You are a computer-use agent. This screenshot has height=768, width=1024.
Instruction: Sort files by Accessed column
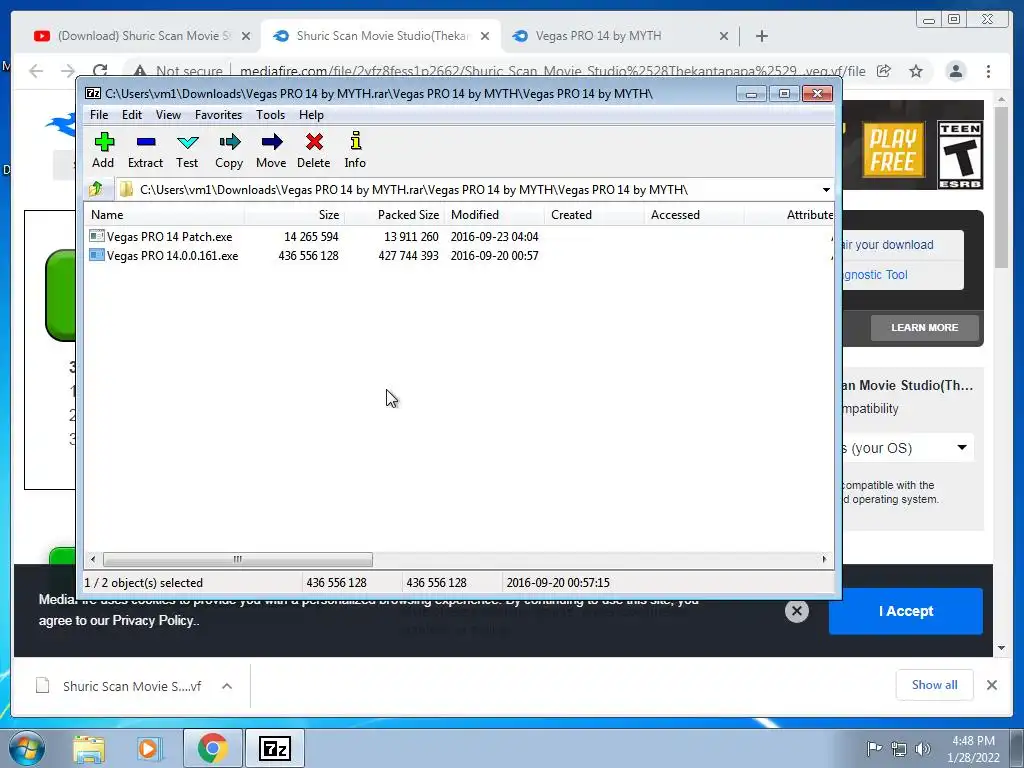[x=694, y=215]
